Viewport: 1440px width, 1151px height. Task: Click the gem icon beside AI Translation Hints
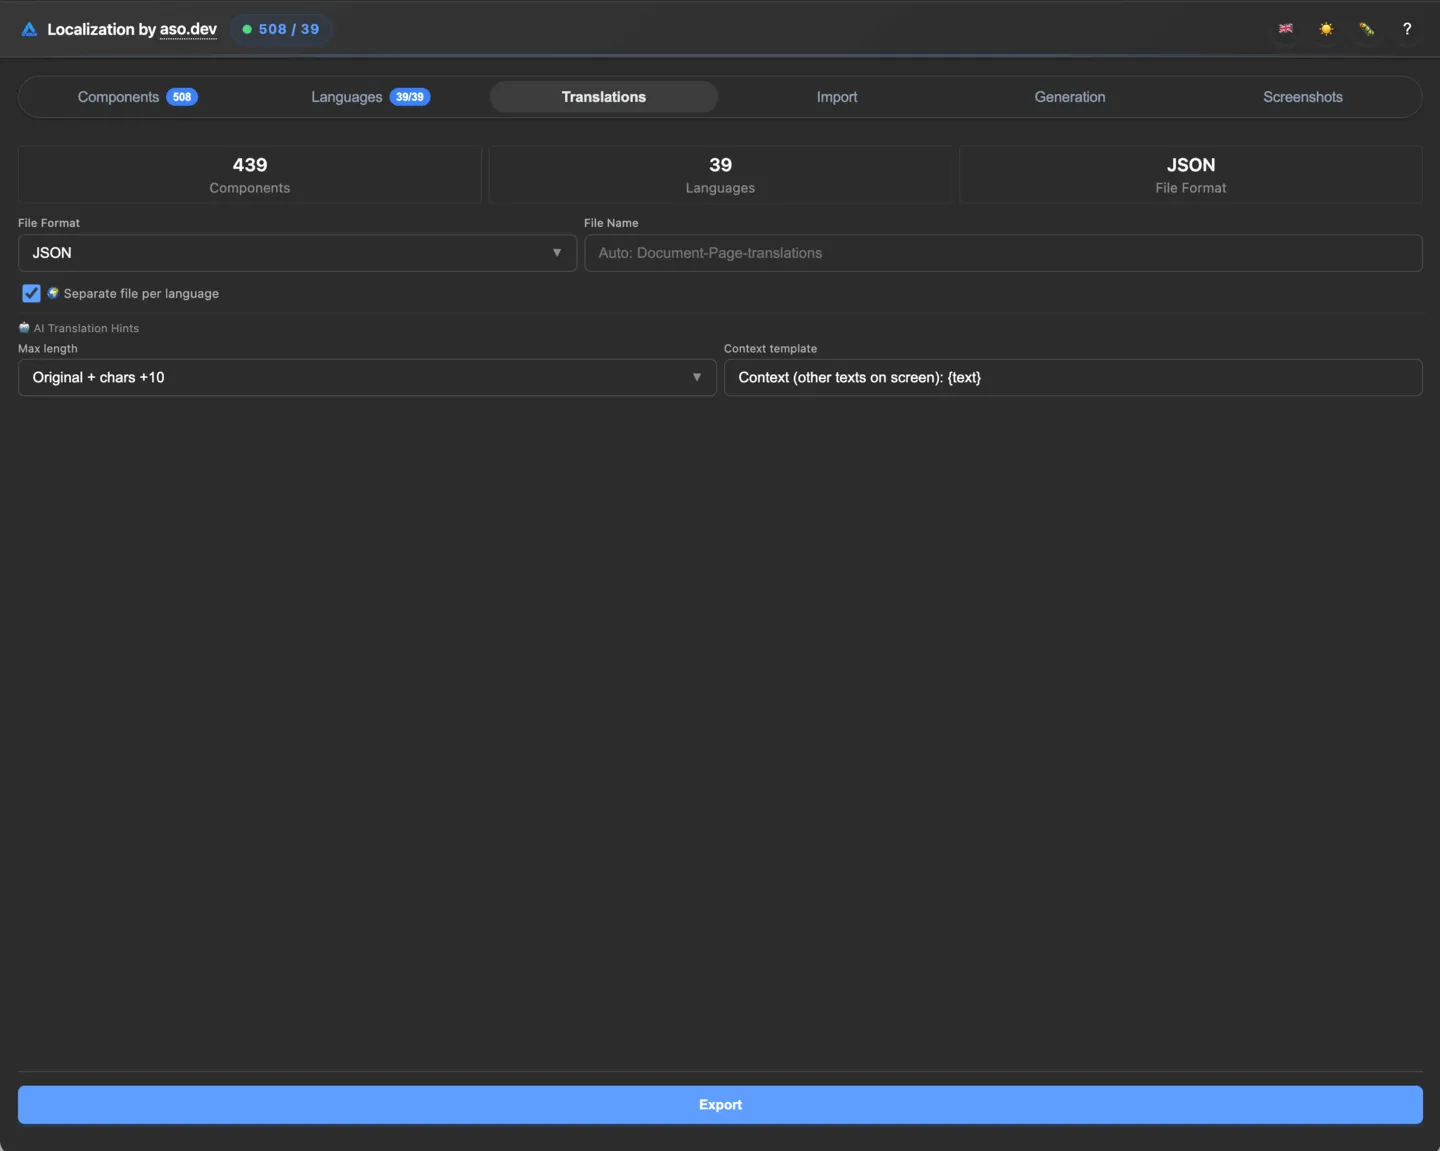[23, 328]
